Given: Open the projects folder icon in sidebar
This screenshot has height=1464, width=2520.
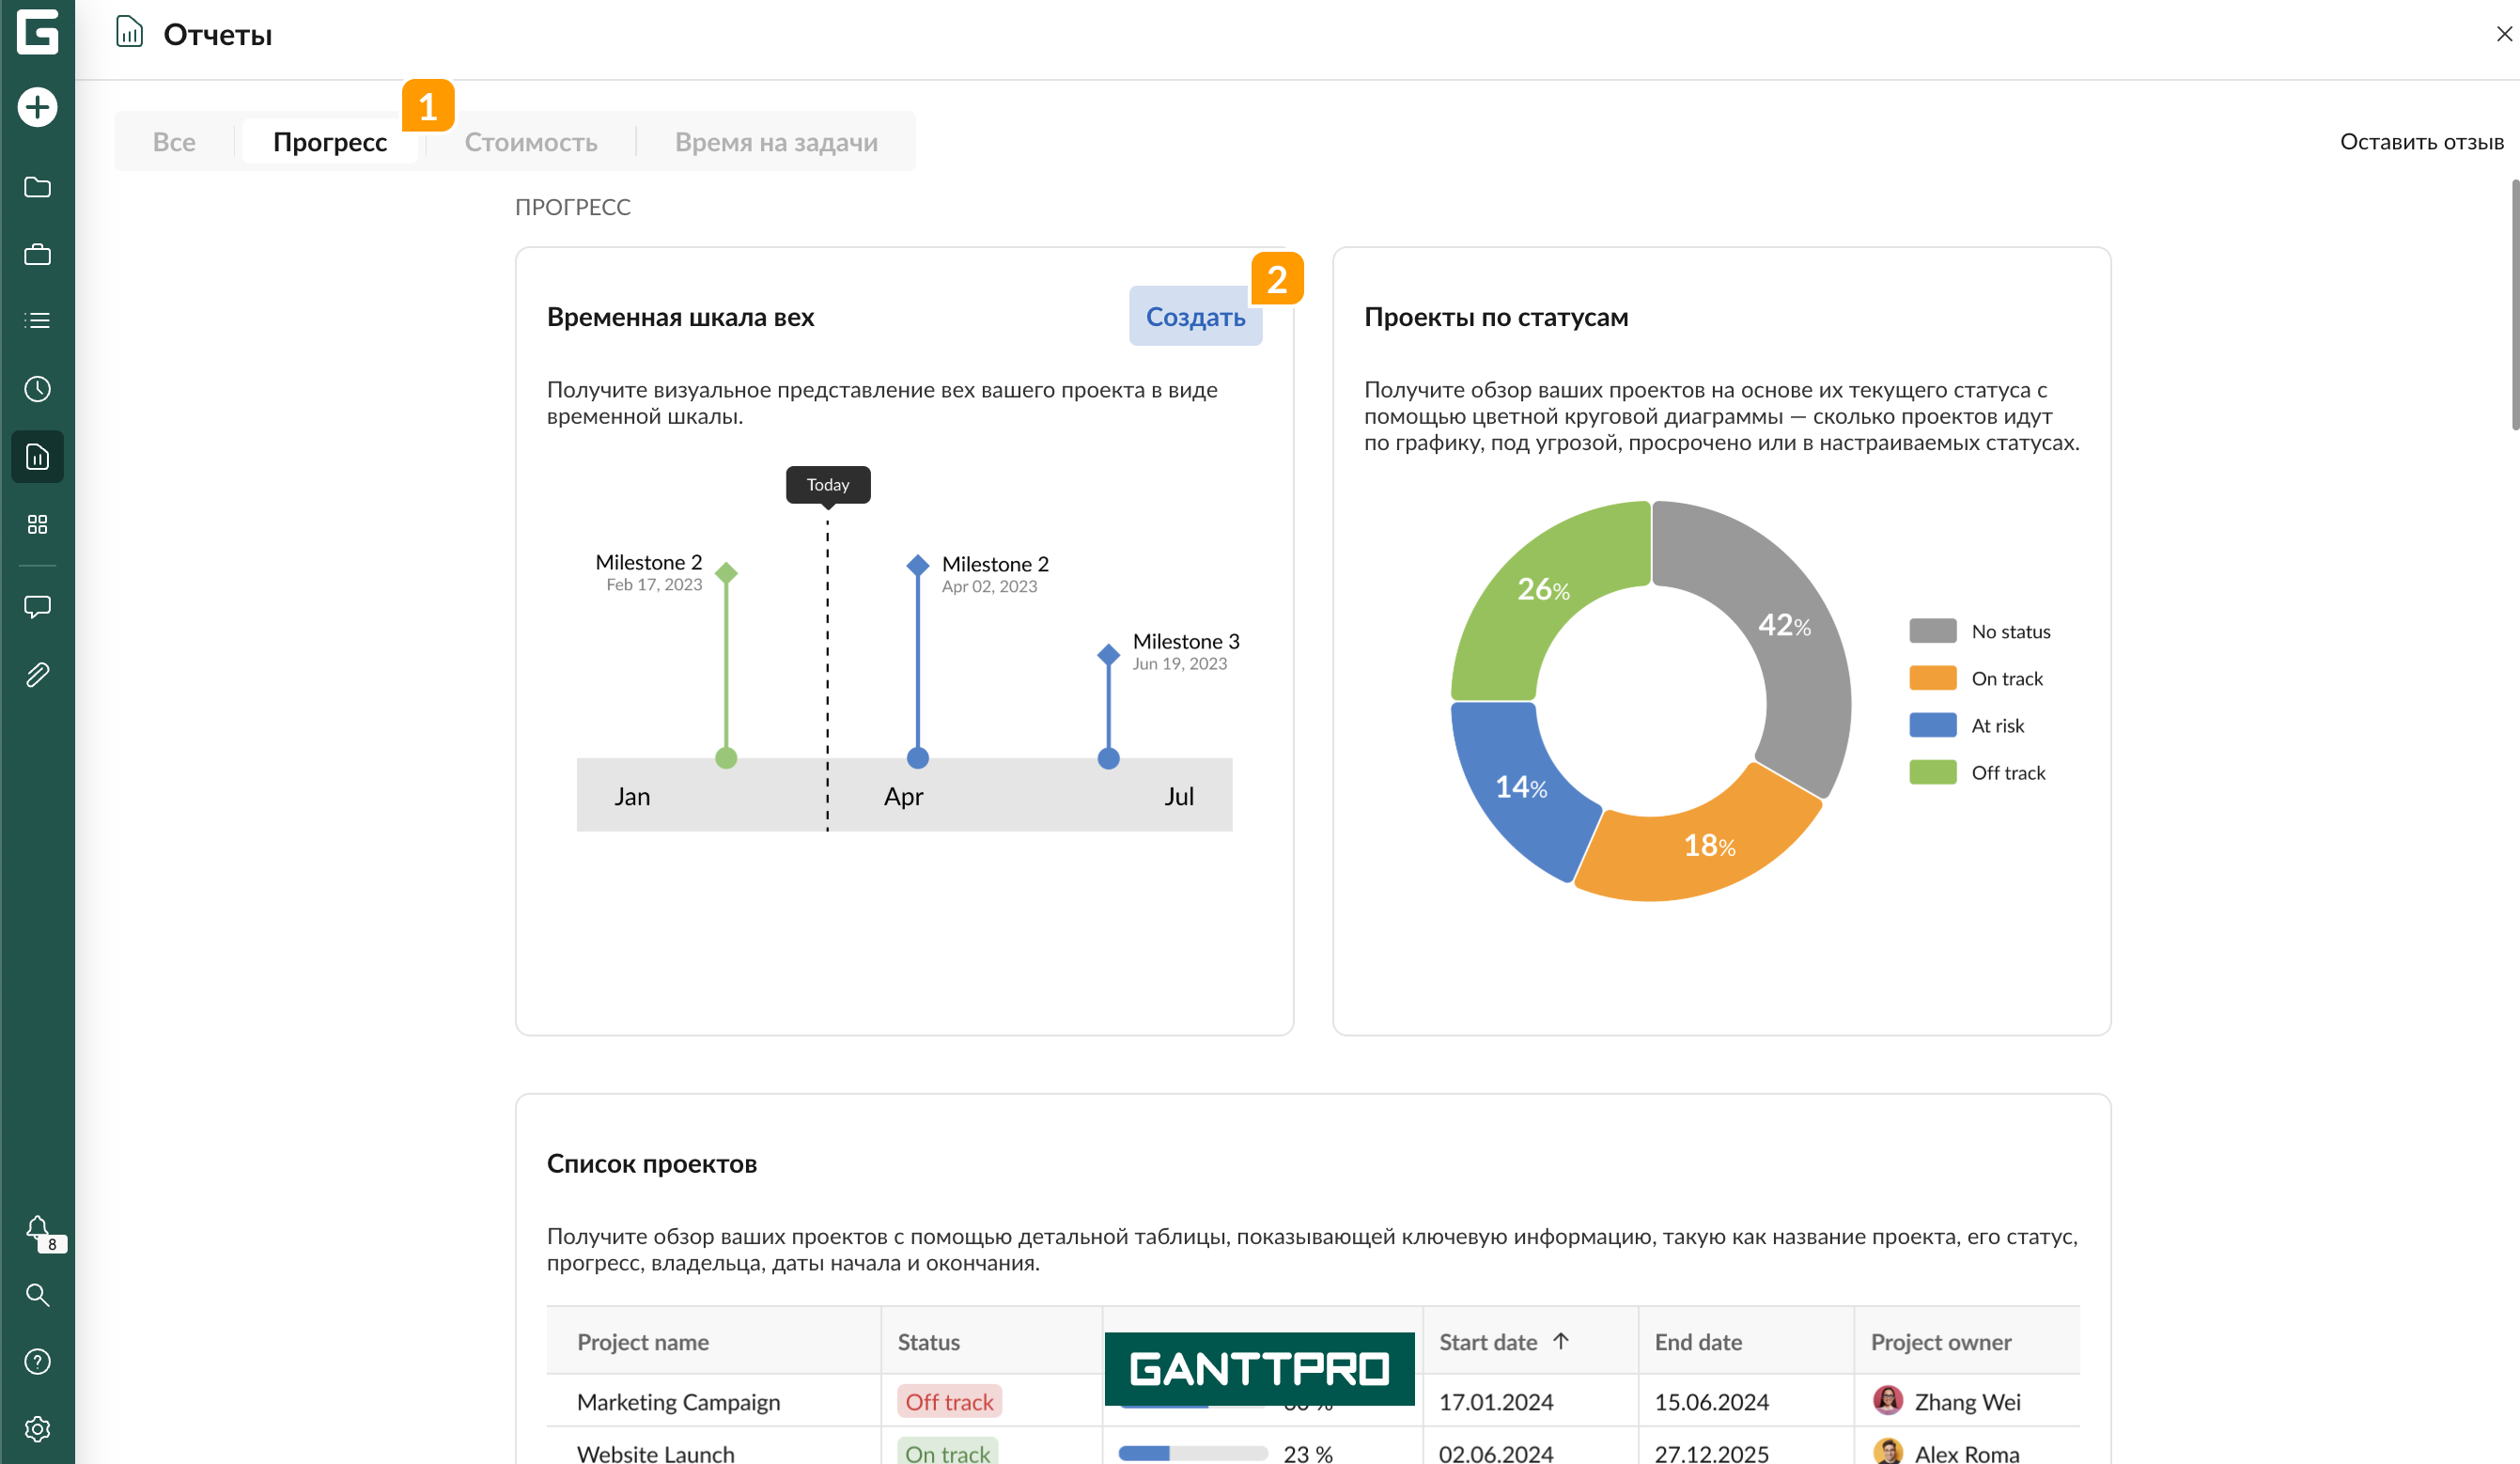Looking at the screenshot, I should pyautogui.click(x=37, y=187).
